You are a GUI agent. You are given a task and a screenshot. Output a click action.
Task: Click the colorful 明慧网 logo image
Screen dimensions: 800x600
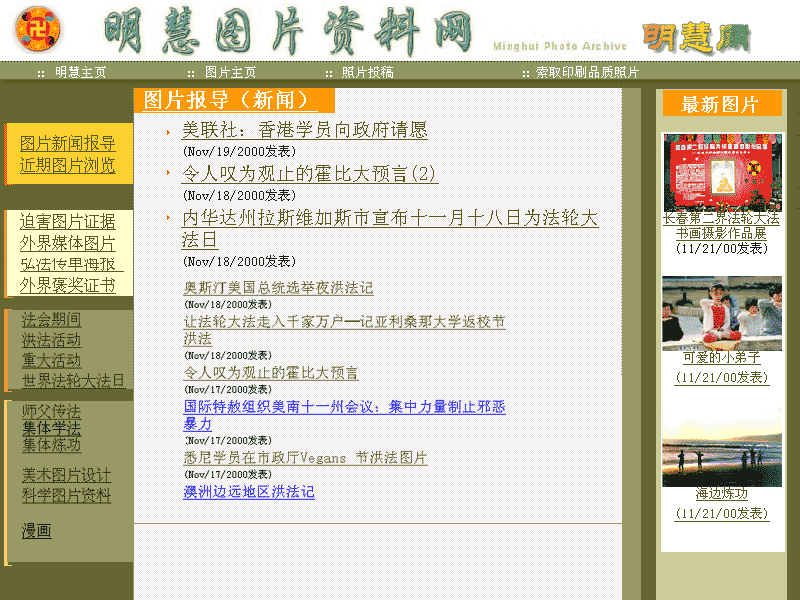pos(695,38)
